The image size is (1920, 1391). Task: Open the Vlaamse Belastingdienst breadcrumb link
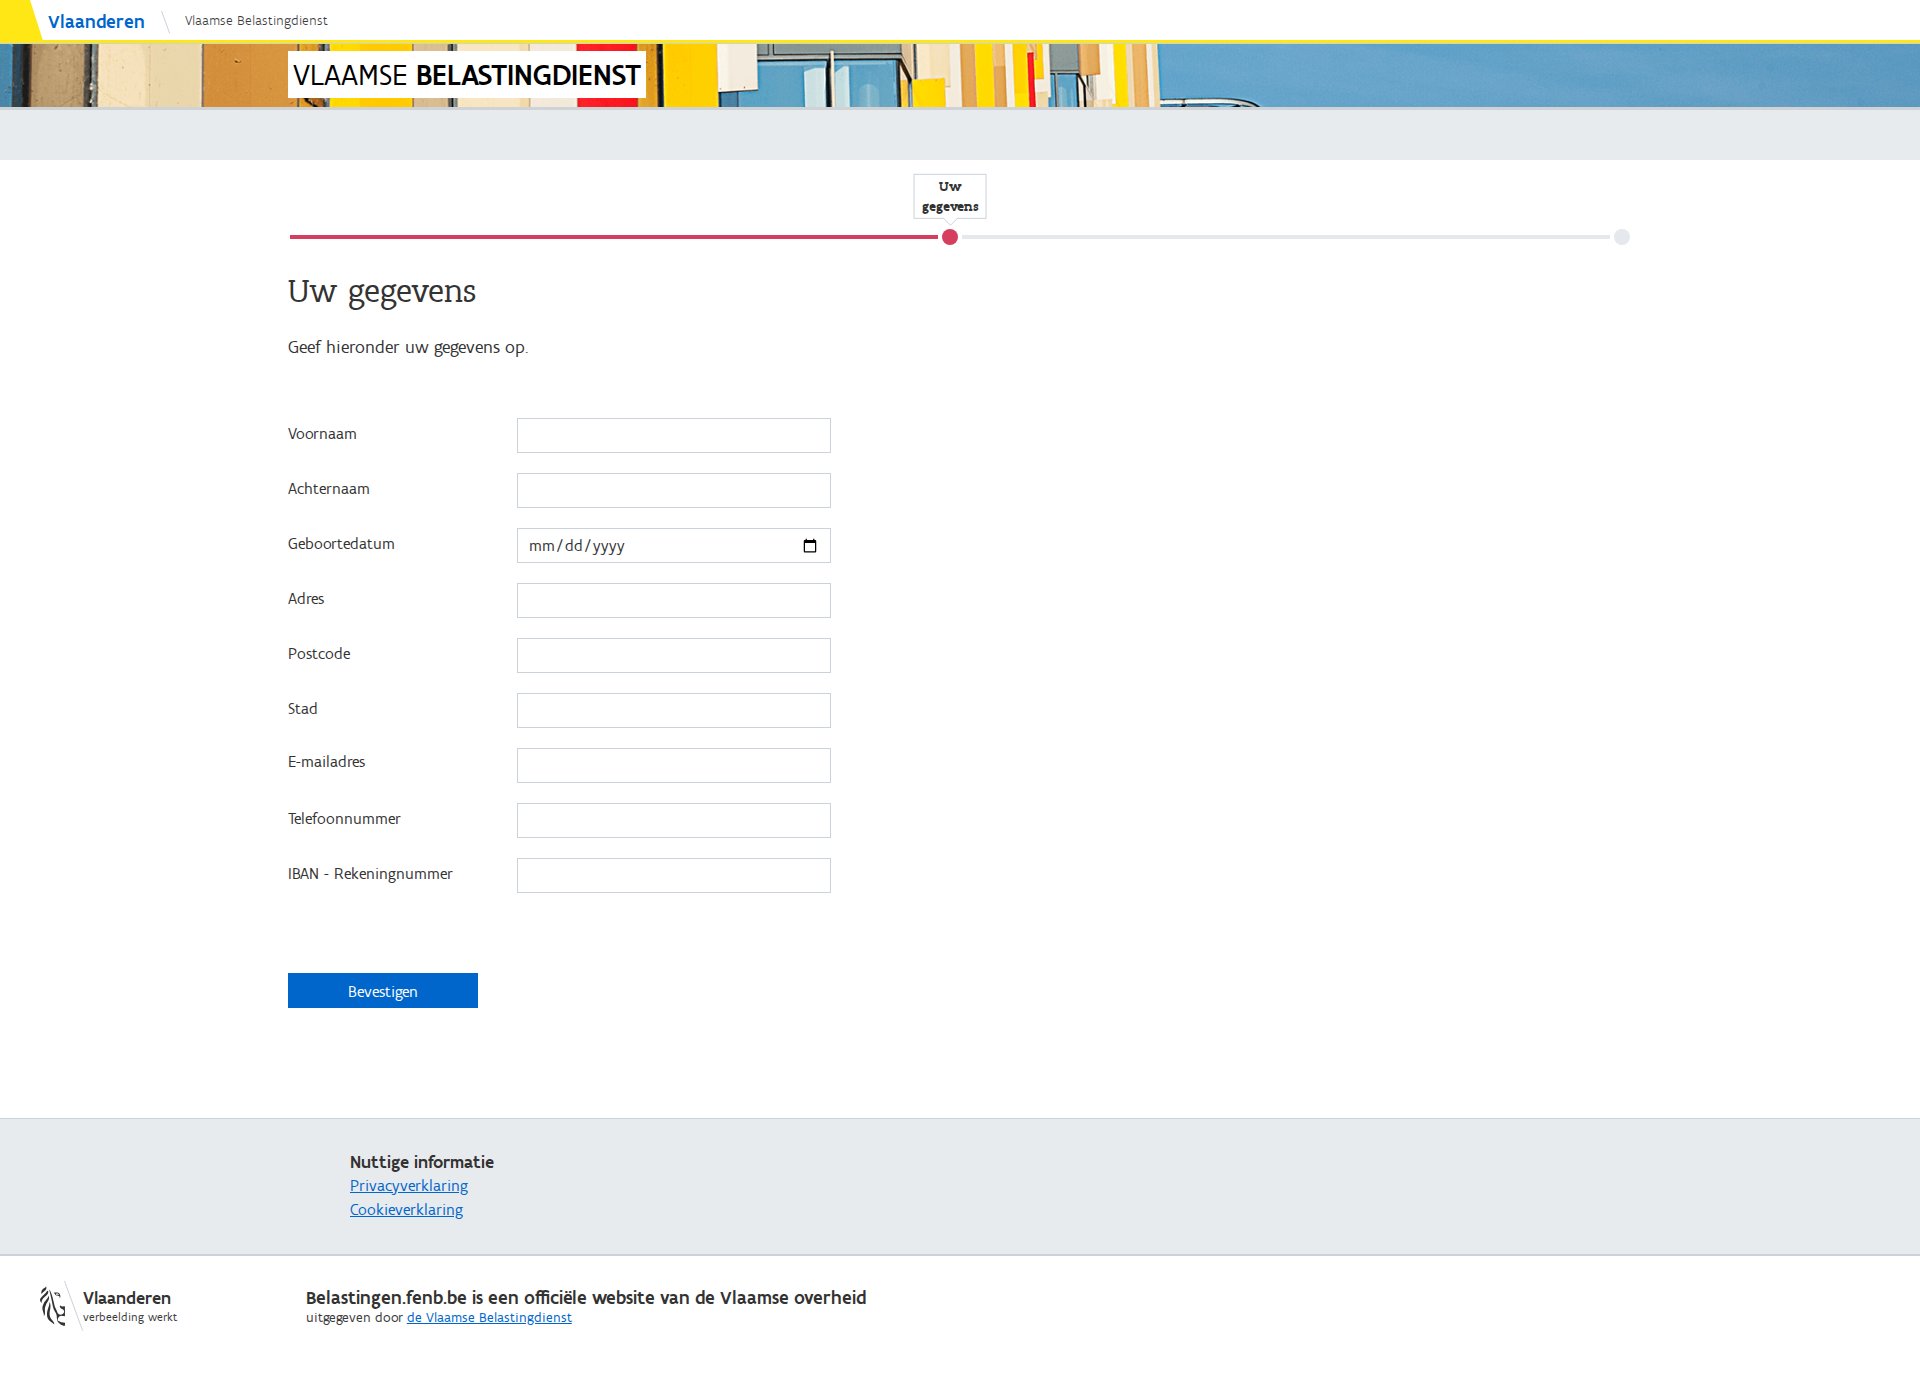tap(256, 21)
